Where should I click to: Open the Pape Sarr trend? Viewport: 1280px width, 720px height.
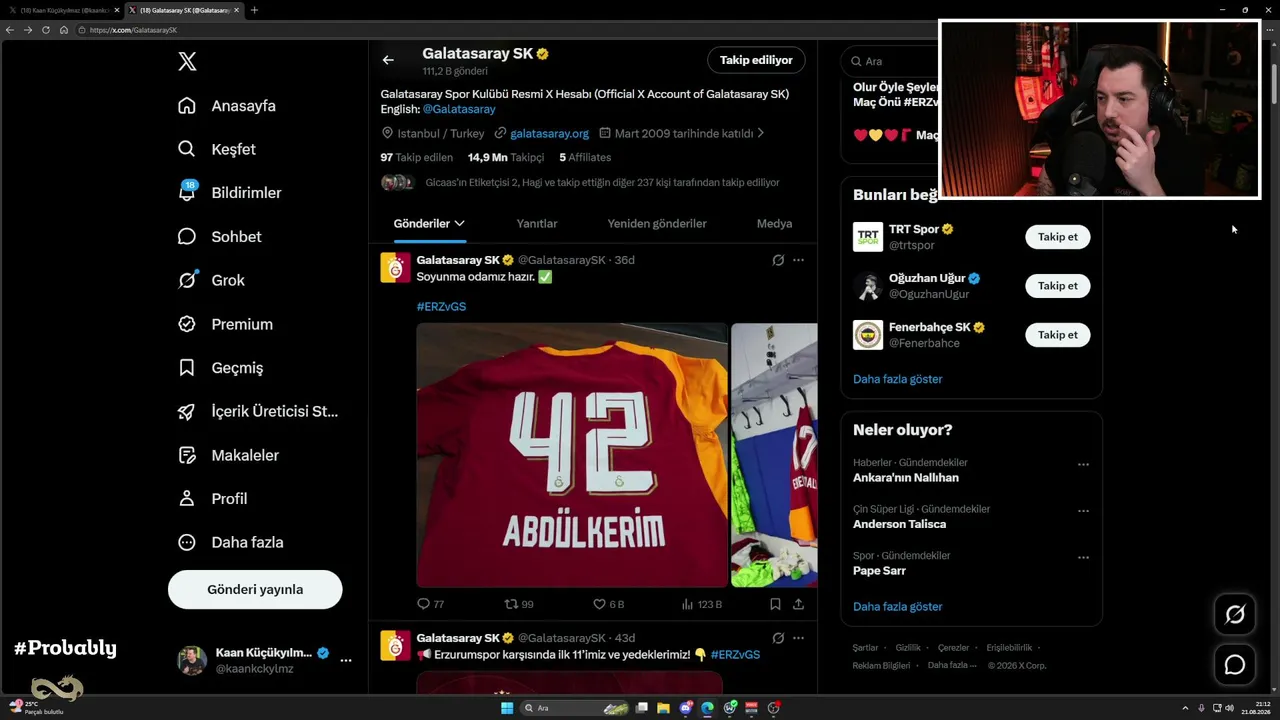click(879, 571)
